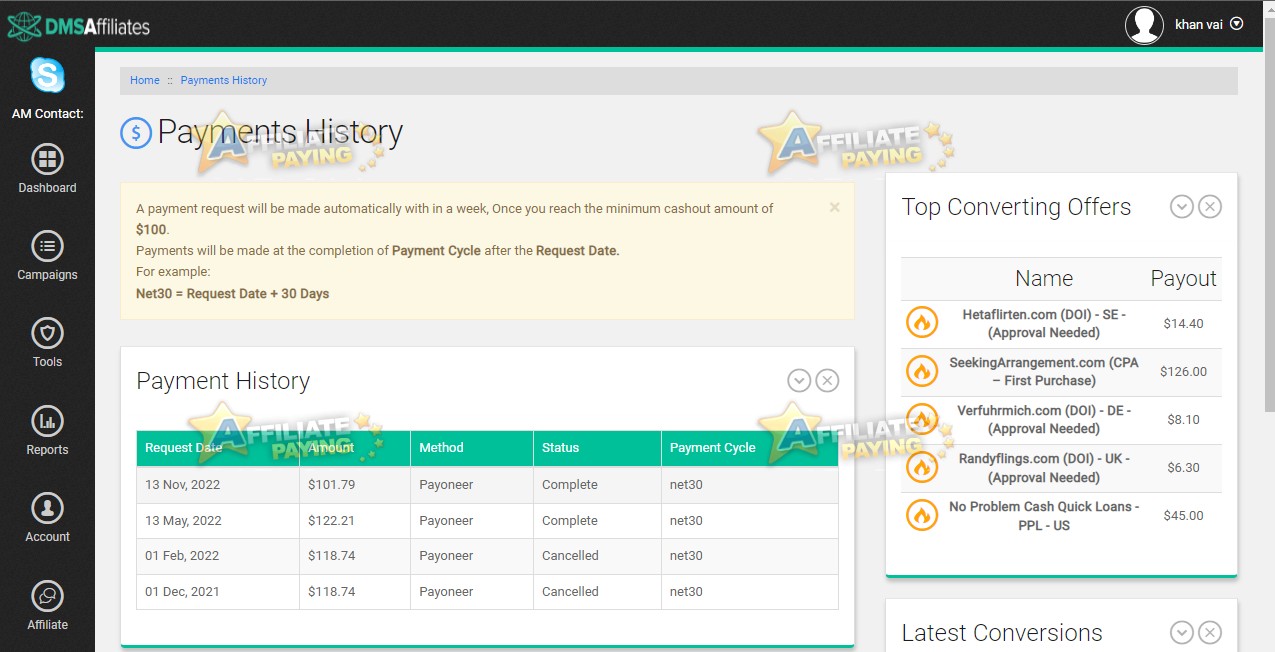Select the 13 May, 2022 date cell
Viewport: 1275px width, 652px height.
pos(218,521)
